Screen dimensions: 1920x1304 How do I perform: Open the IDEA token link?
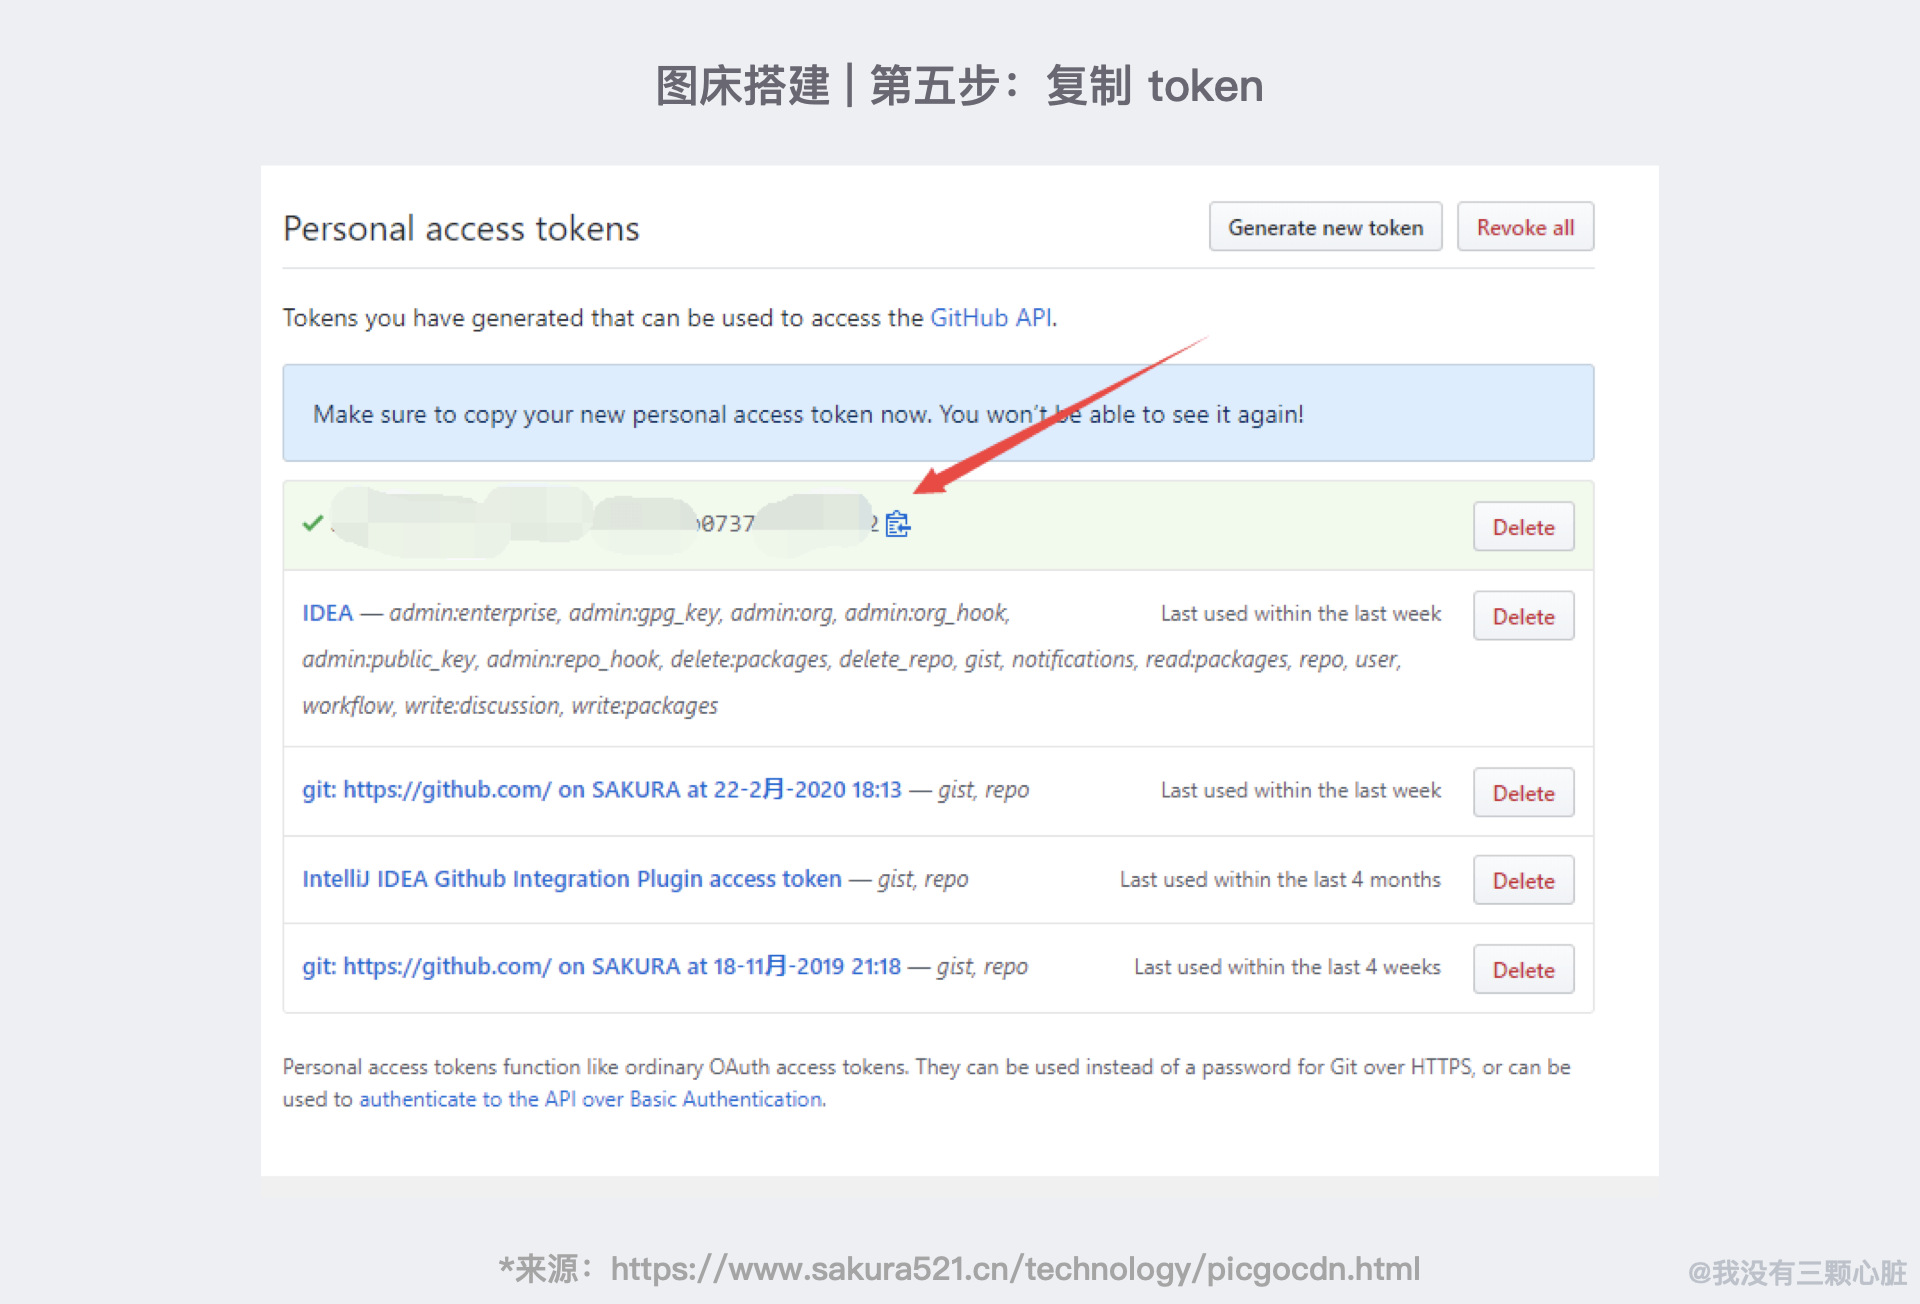pos(327,613)
